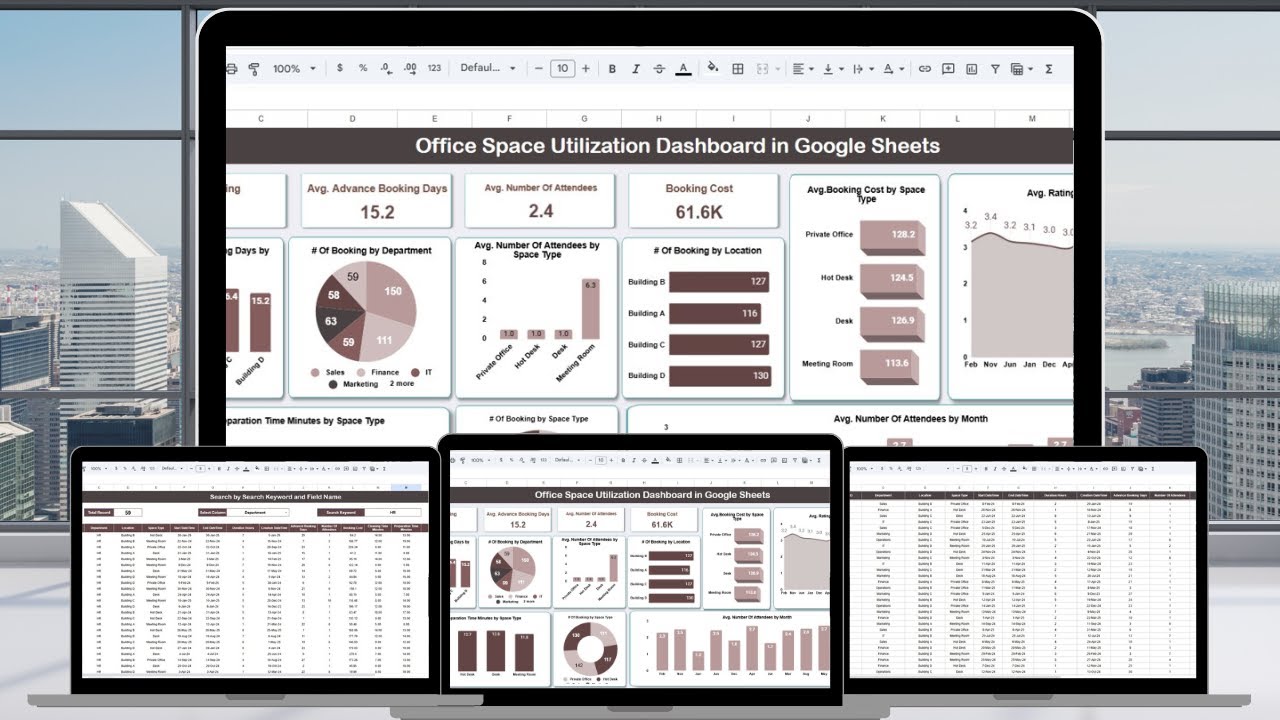The width and height of the screenshot is (1280, 720).
Task: Click the HR Search Keyword field on left laptop
Action: point(393,512)
